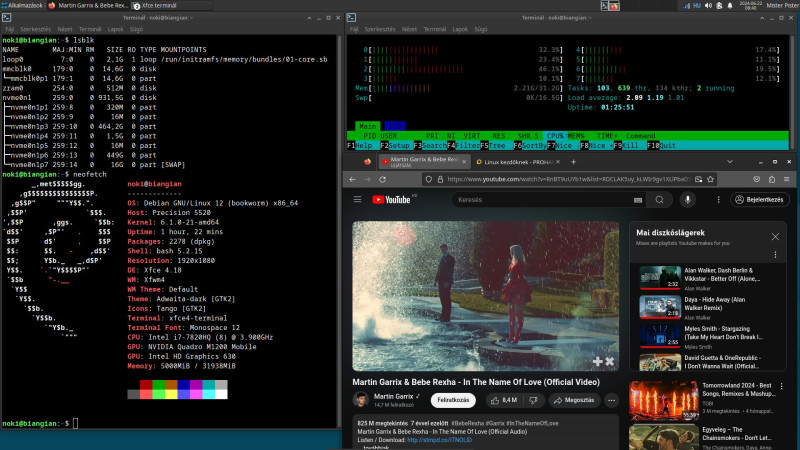The image size is (800, 450).
Task: Open a new Firefox tab with plus icon
Action: click(x=573, y=162)
